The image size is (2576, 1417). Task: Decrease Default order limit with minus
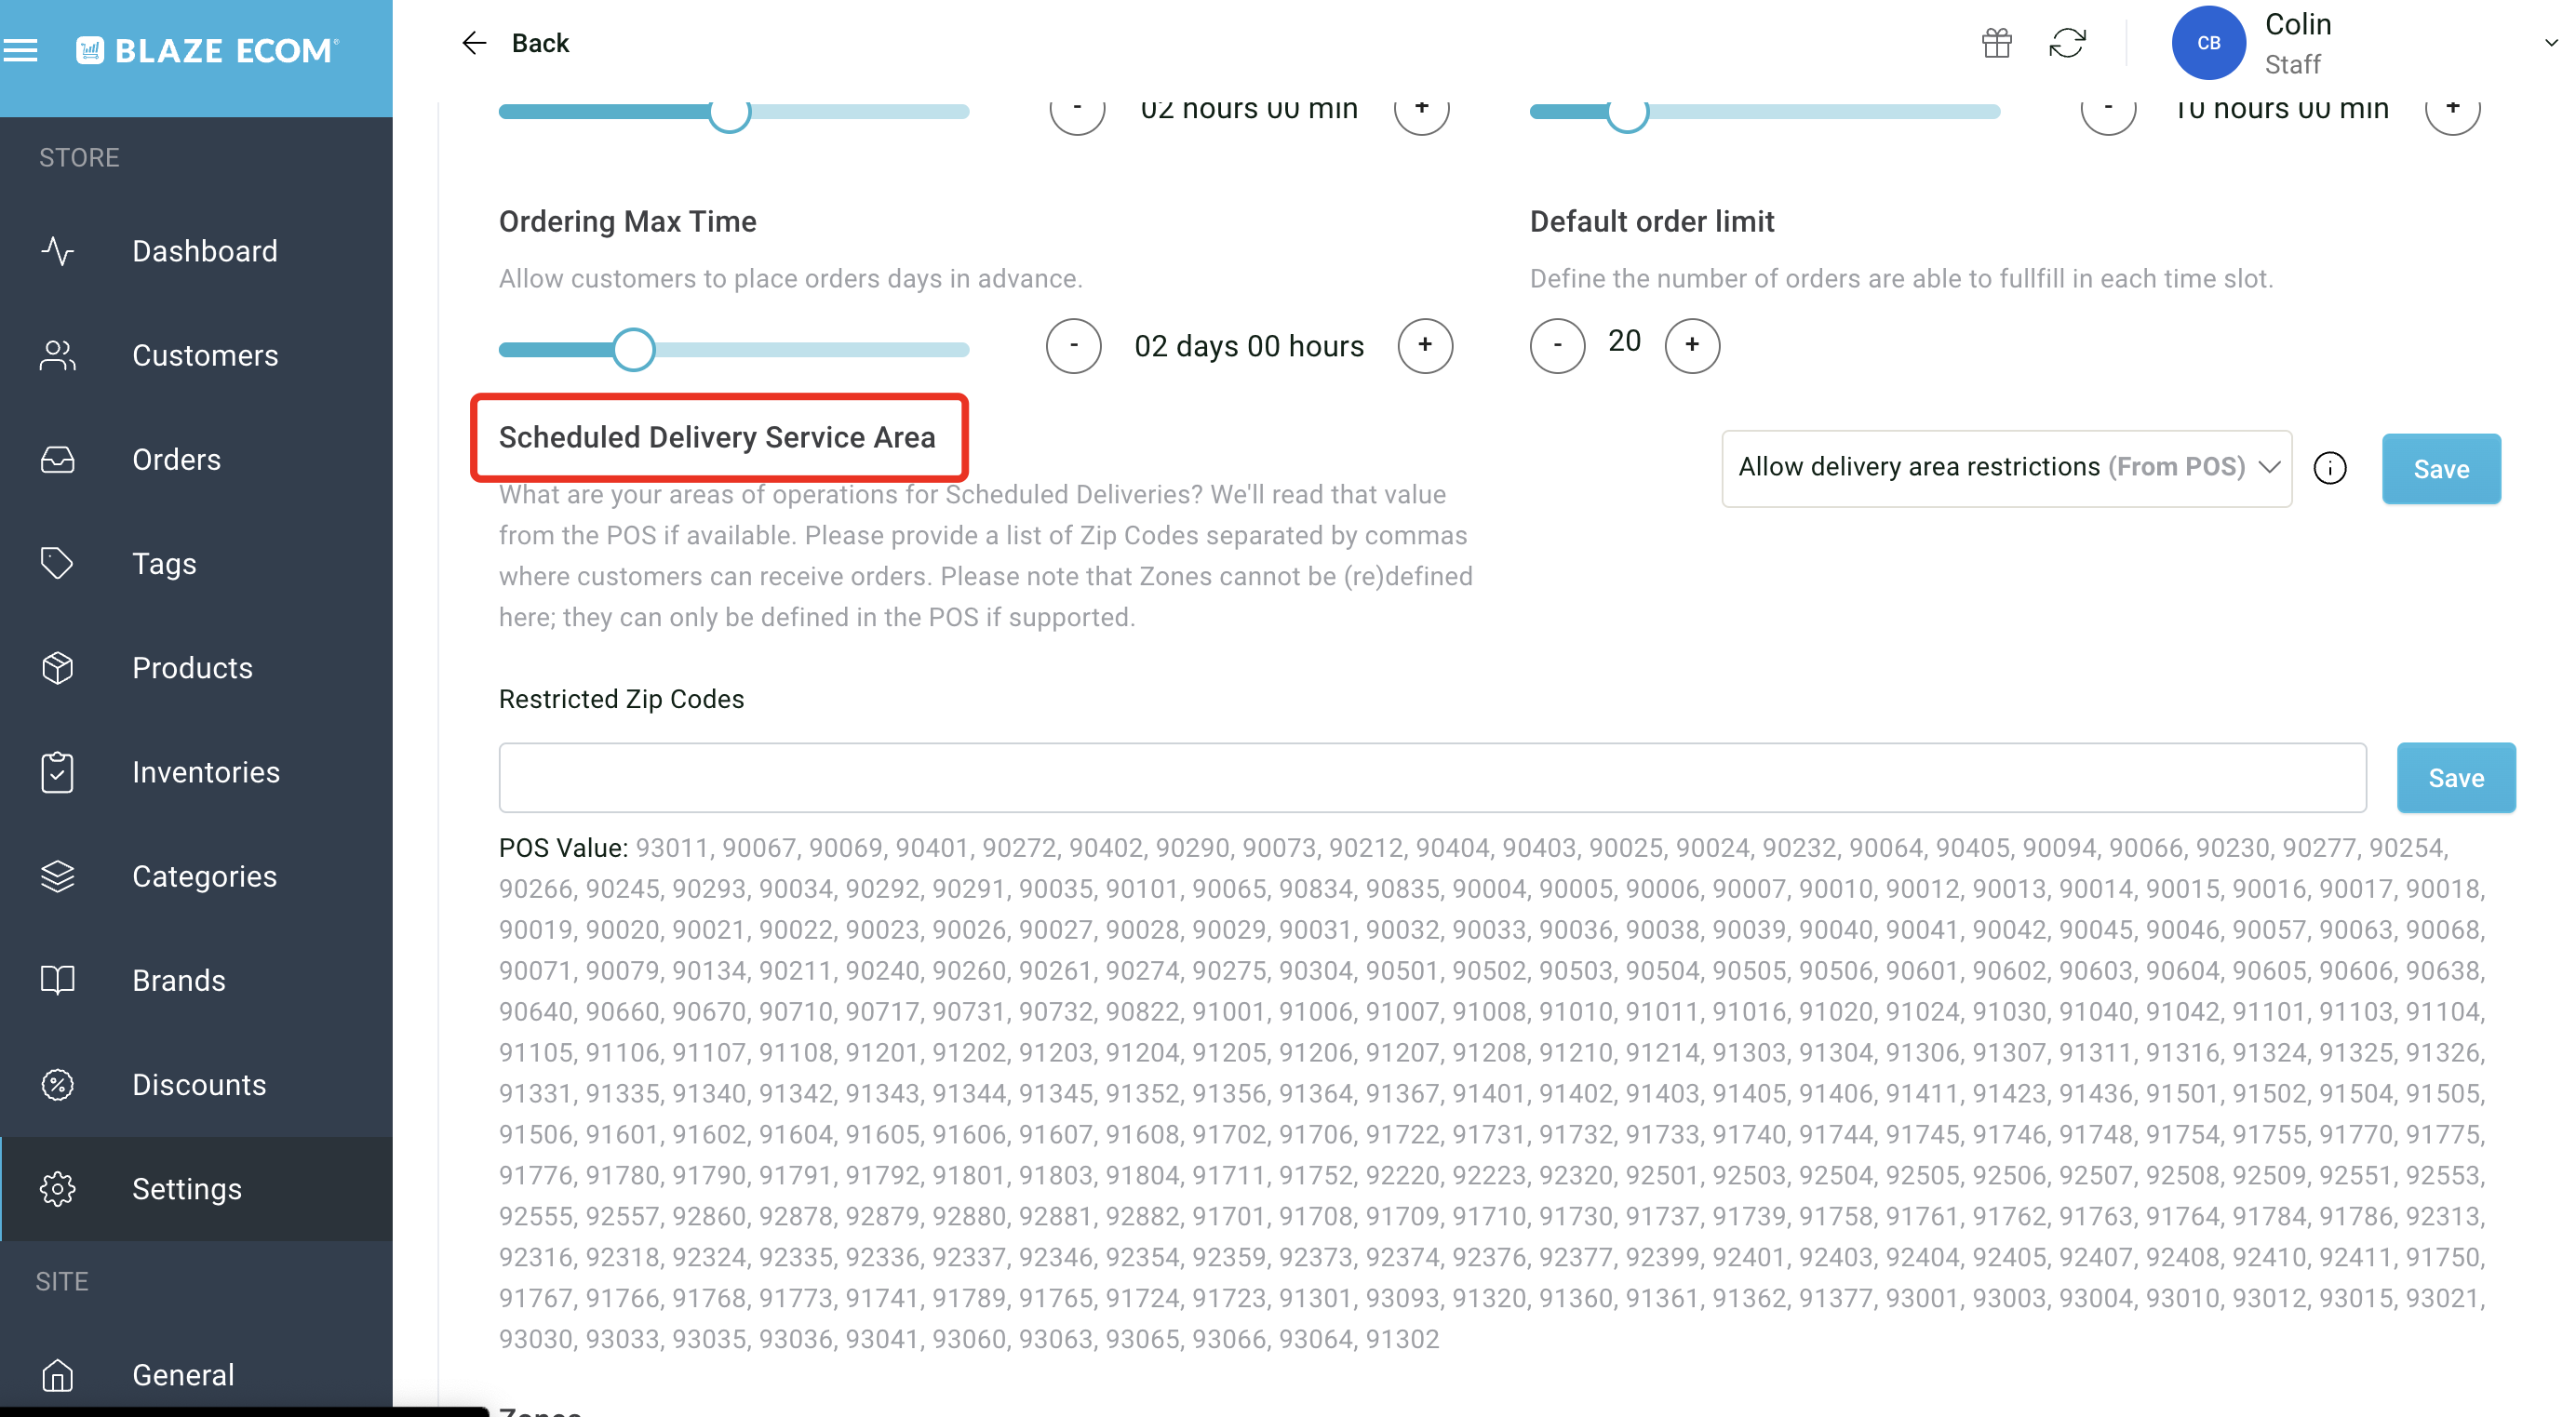[1557, 345]
